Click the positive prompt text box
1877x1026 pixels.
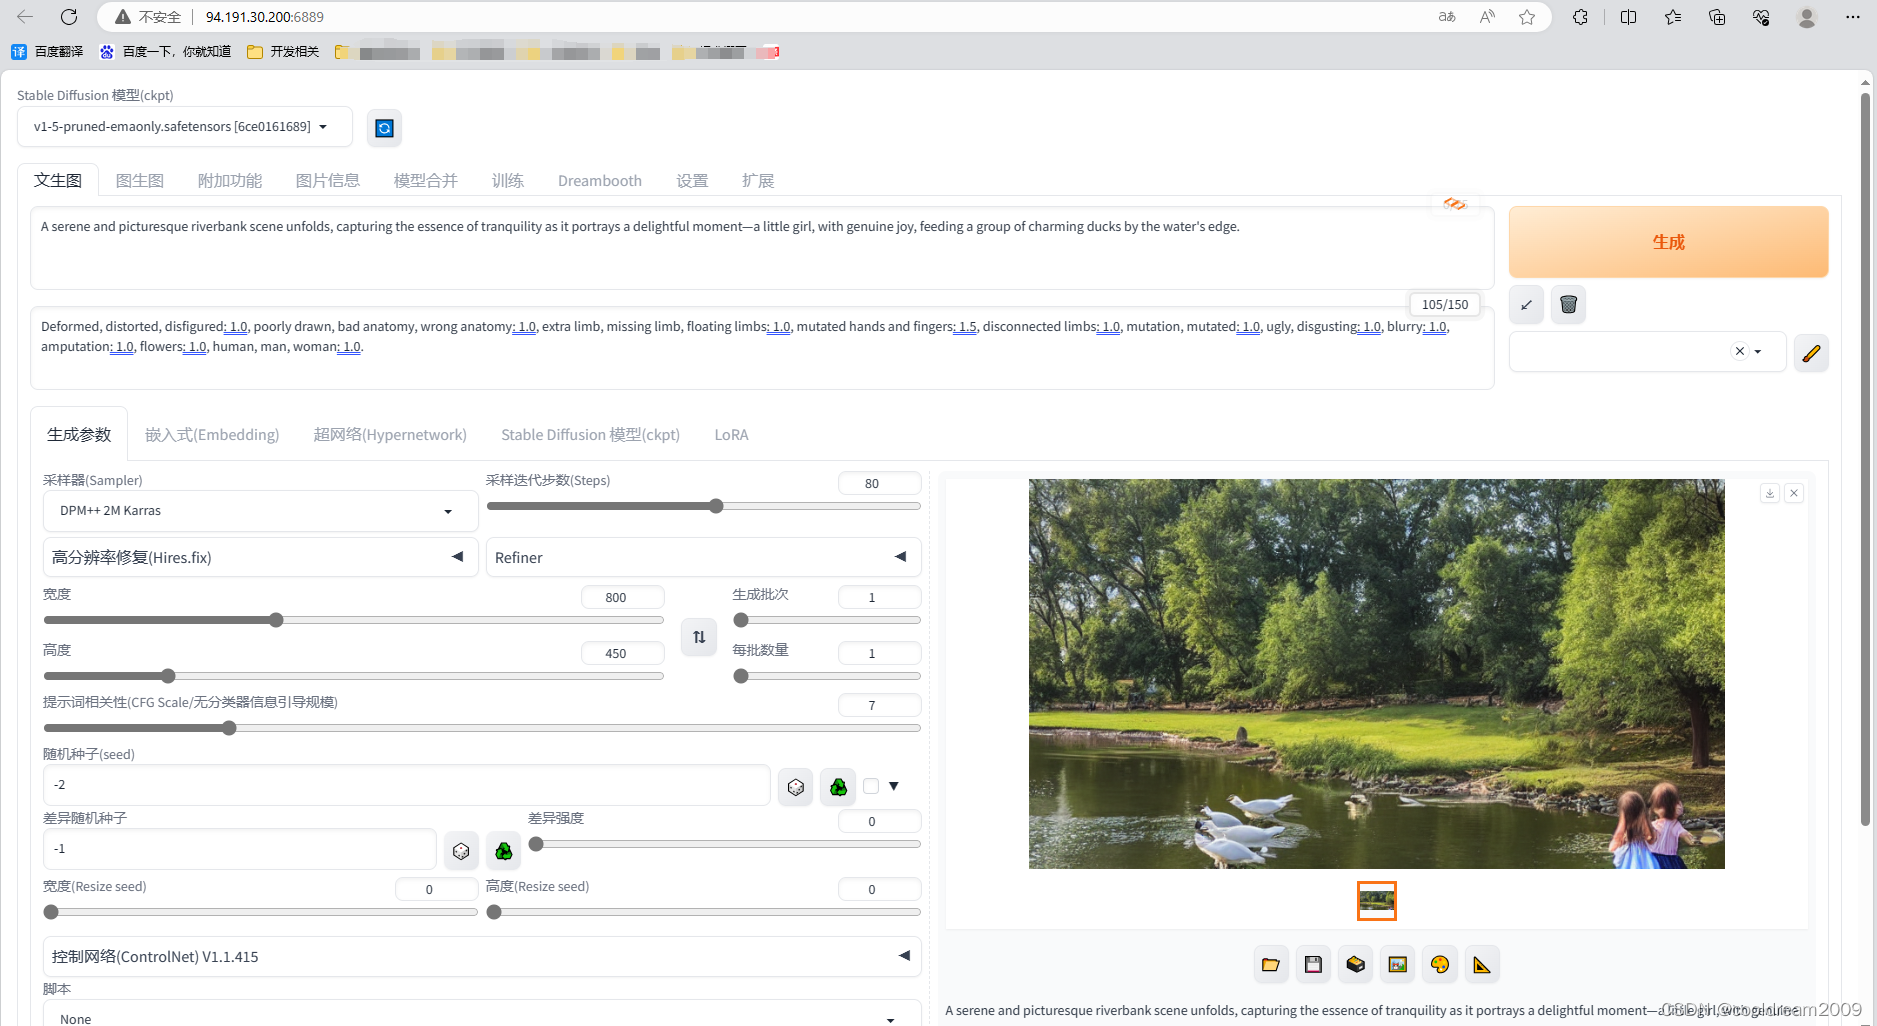coord(762,248)
